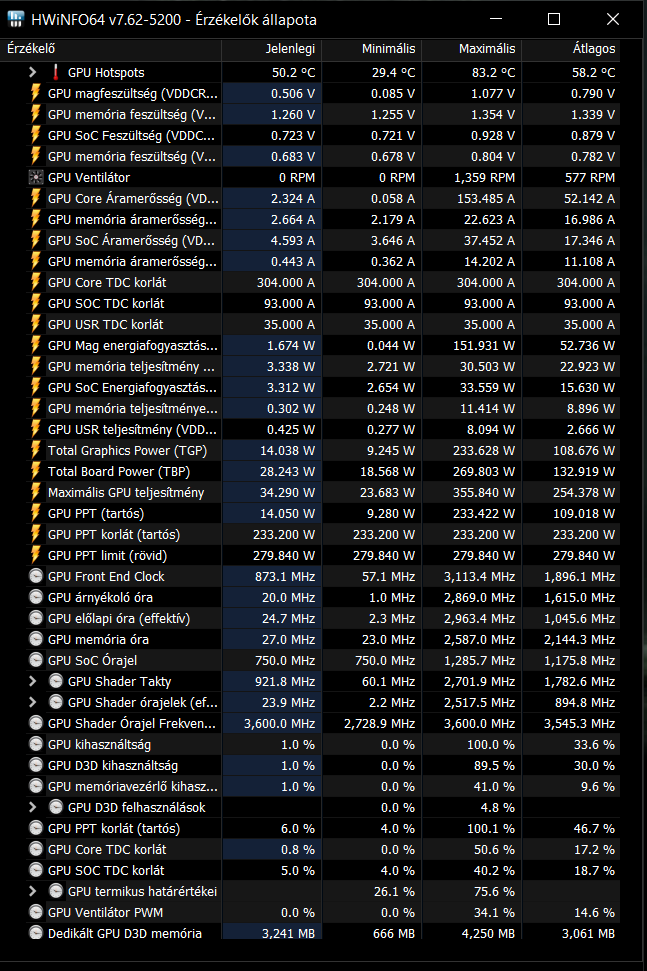Click the HWiNFO64 app icon in title bar
The height and width of the screenshot is (971, 647).
(x=15, y=19)
